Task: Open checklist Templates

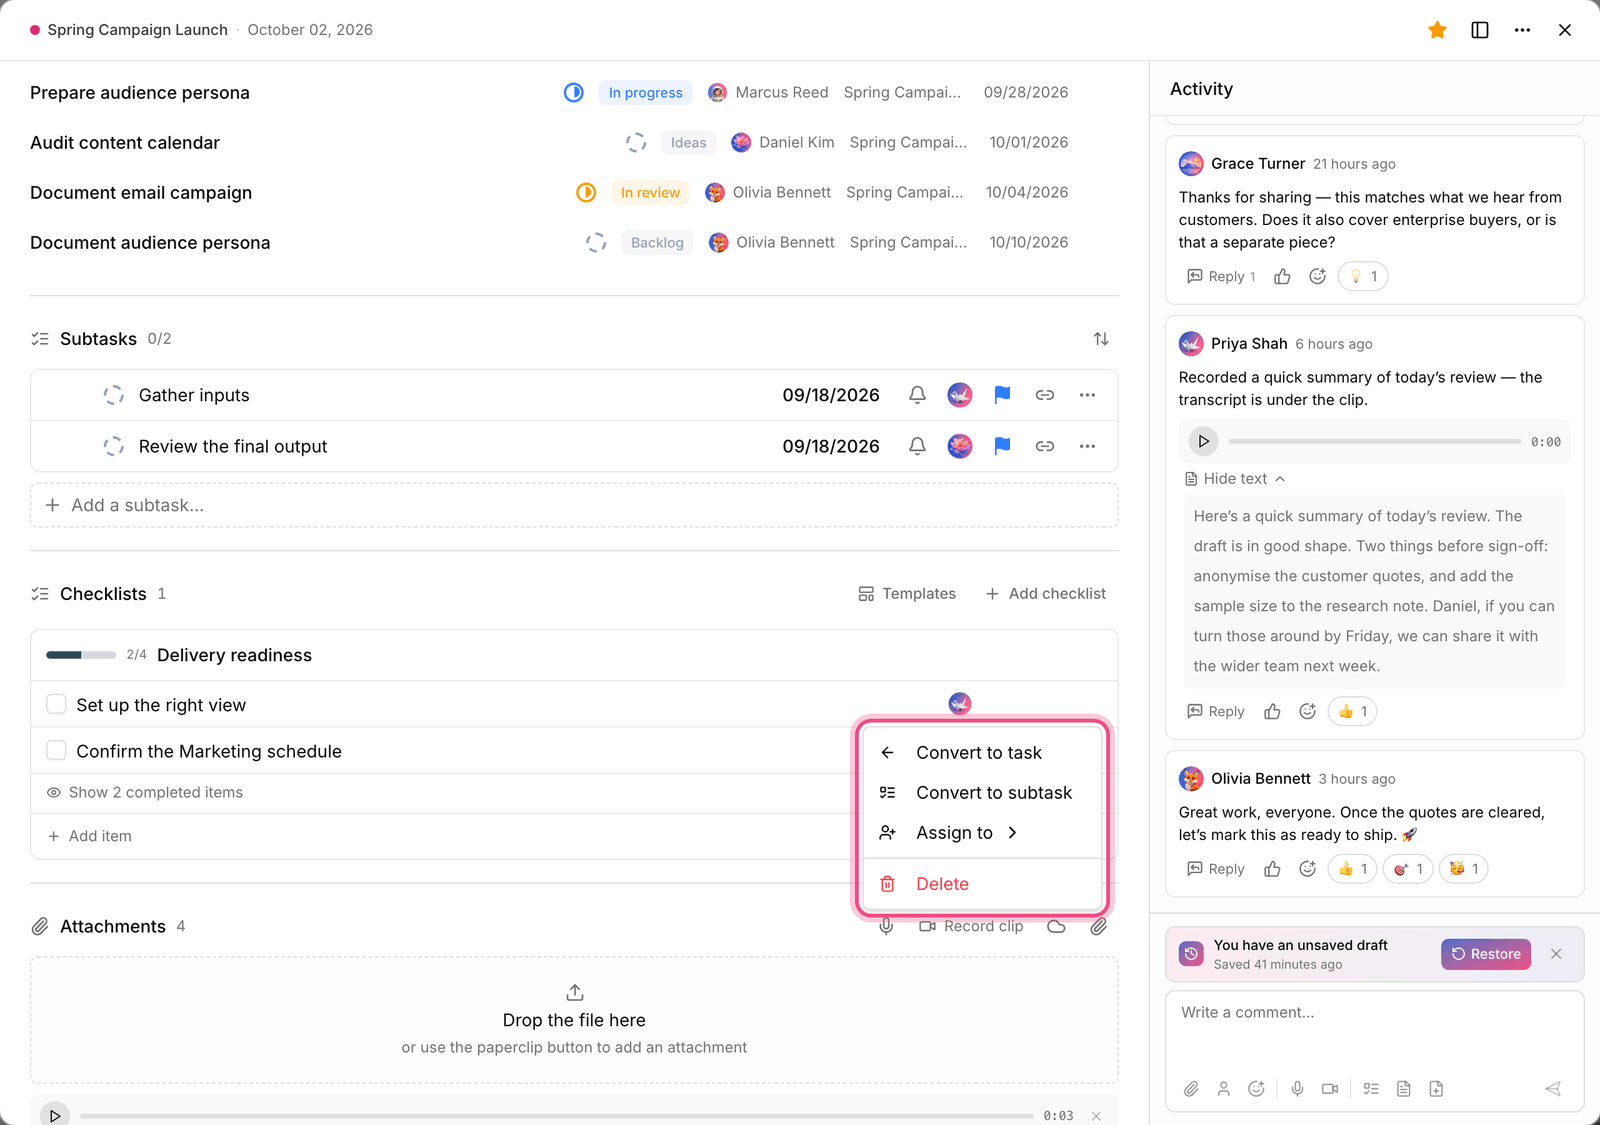Action: (907, 594)
